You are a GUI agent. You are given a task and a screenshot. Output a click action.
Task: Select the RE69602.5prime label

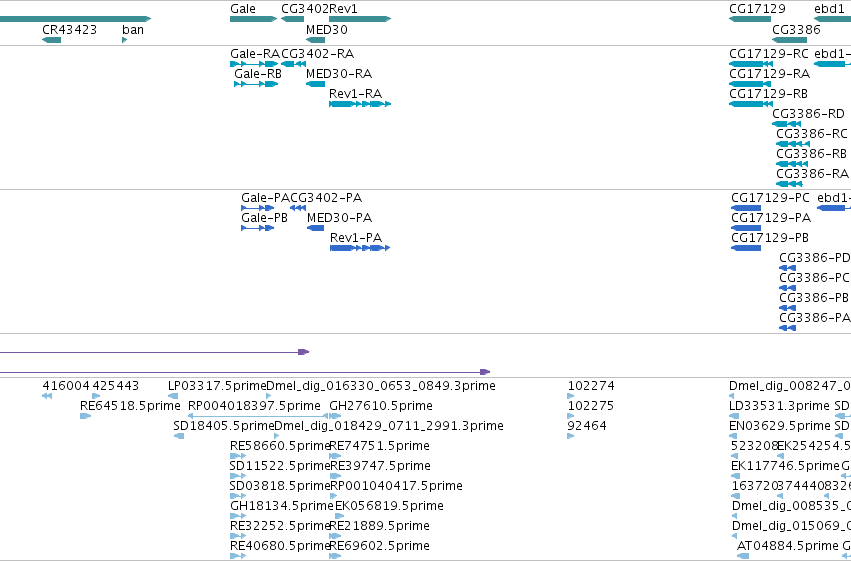[380, 547]
